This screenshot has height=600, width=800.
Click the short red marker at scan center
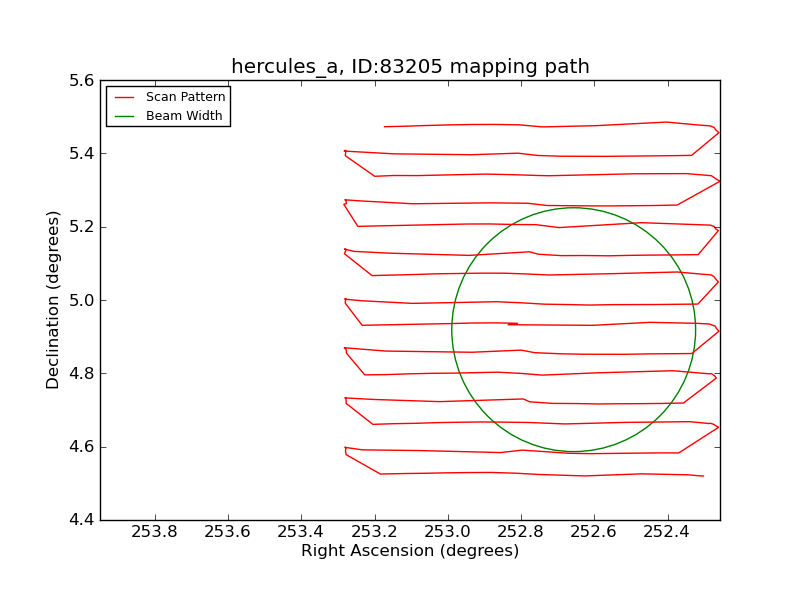[512, 324]
